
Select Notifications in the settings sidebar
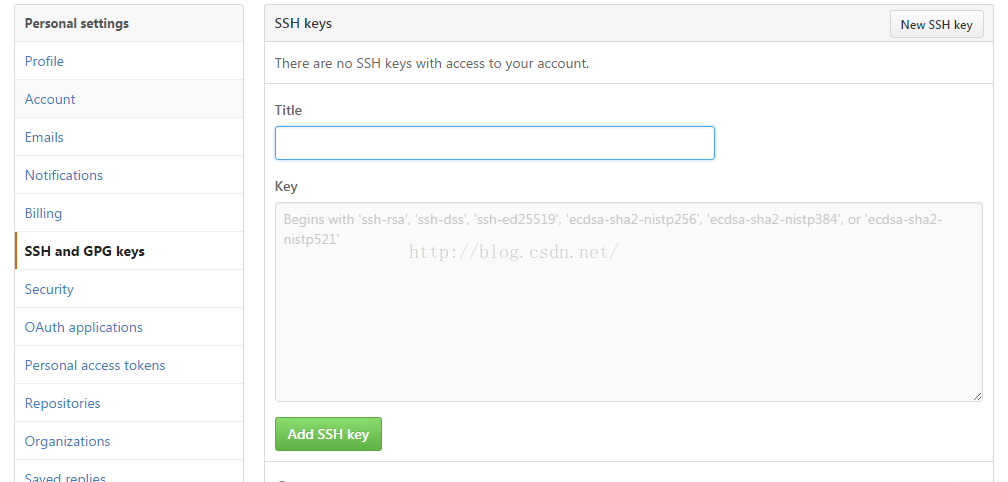[x=64, y=175]
